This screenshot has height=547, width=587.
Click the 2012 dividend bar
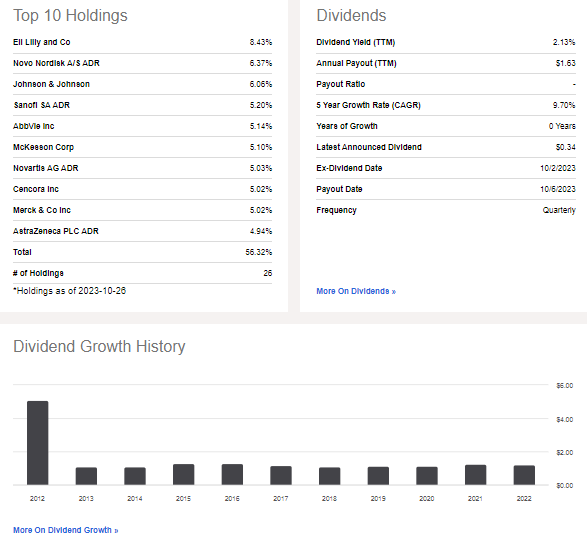[x=37, y=443]
